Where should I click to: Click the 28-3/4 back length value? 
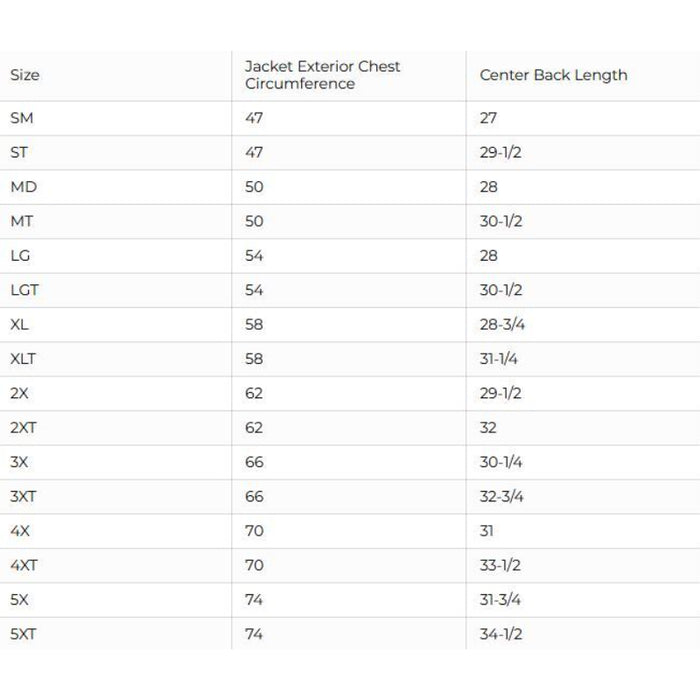point(501,325)
